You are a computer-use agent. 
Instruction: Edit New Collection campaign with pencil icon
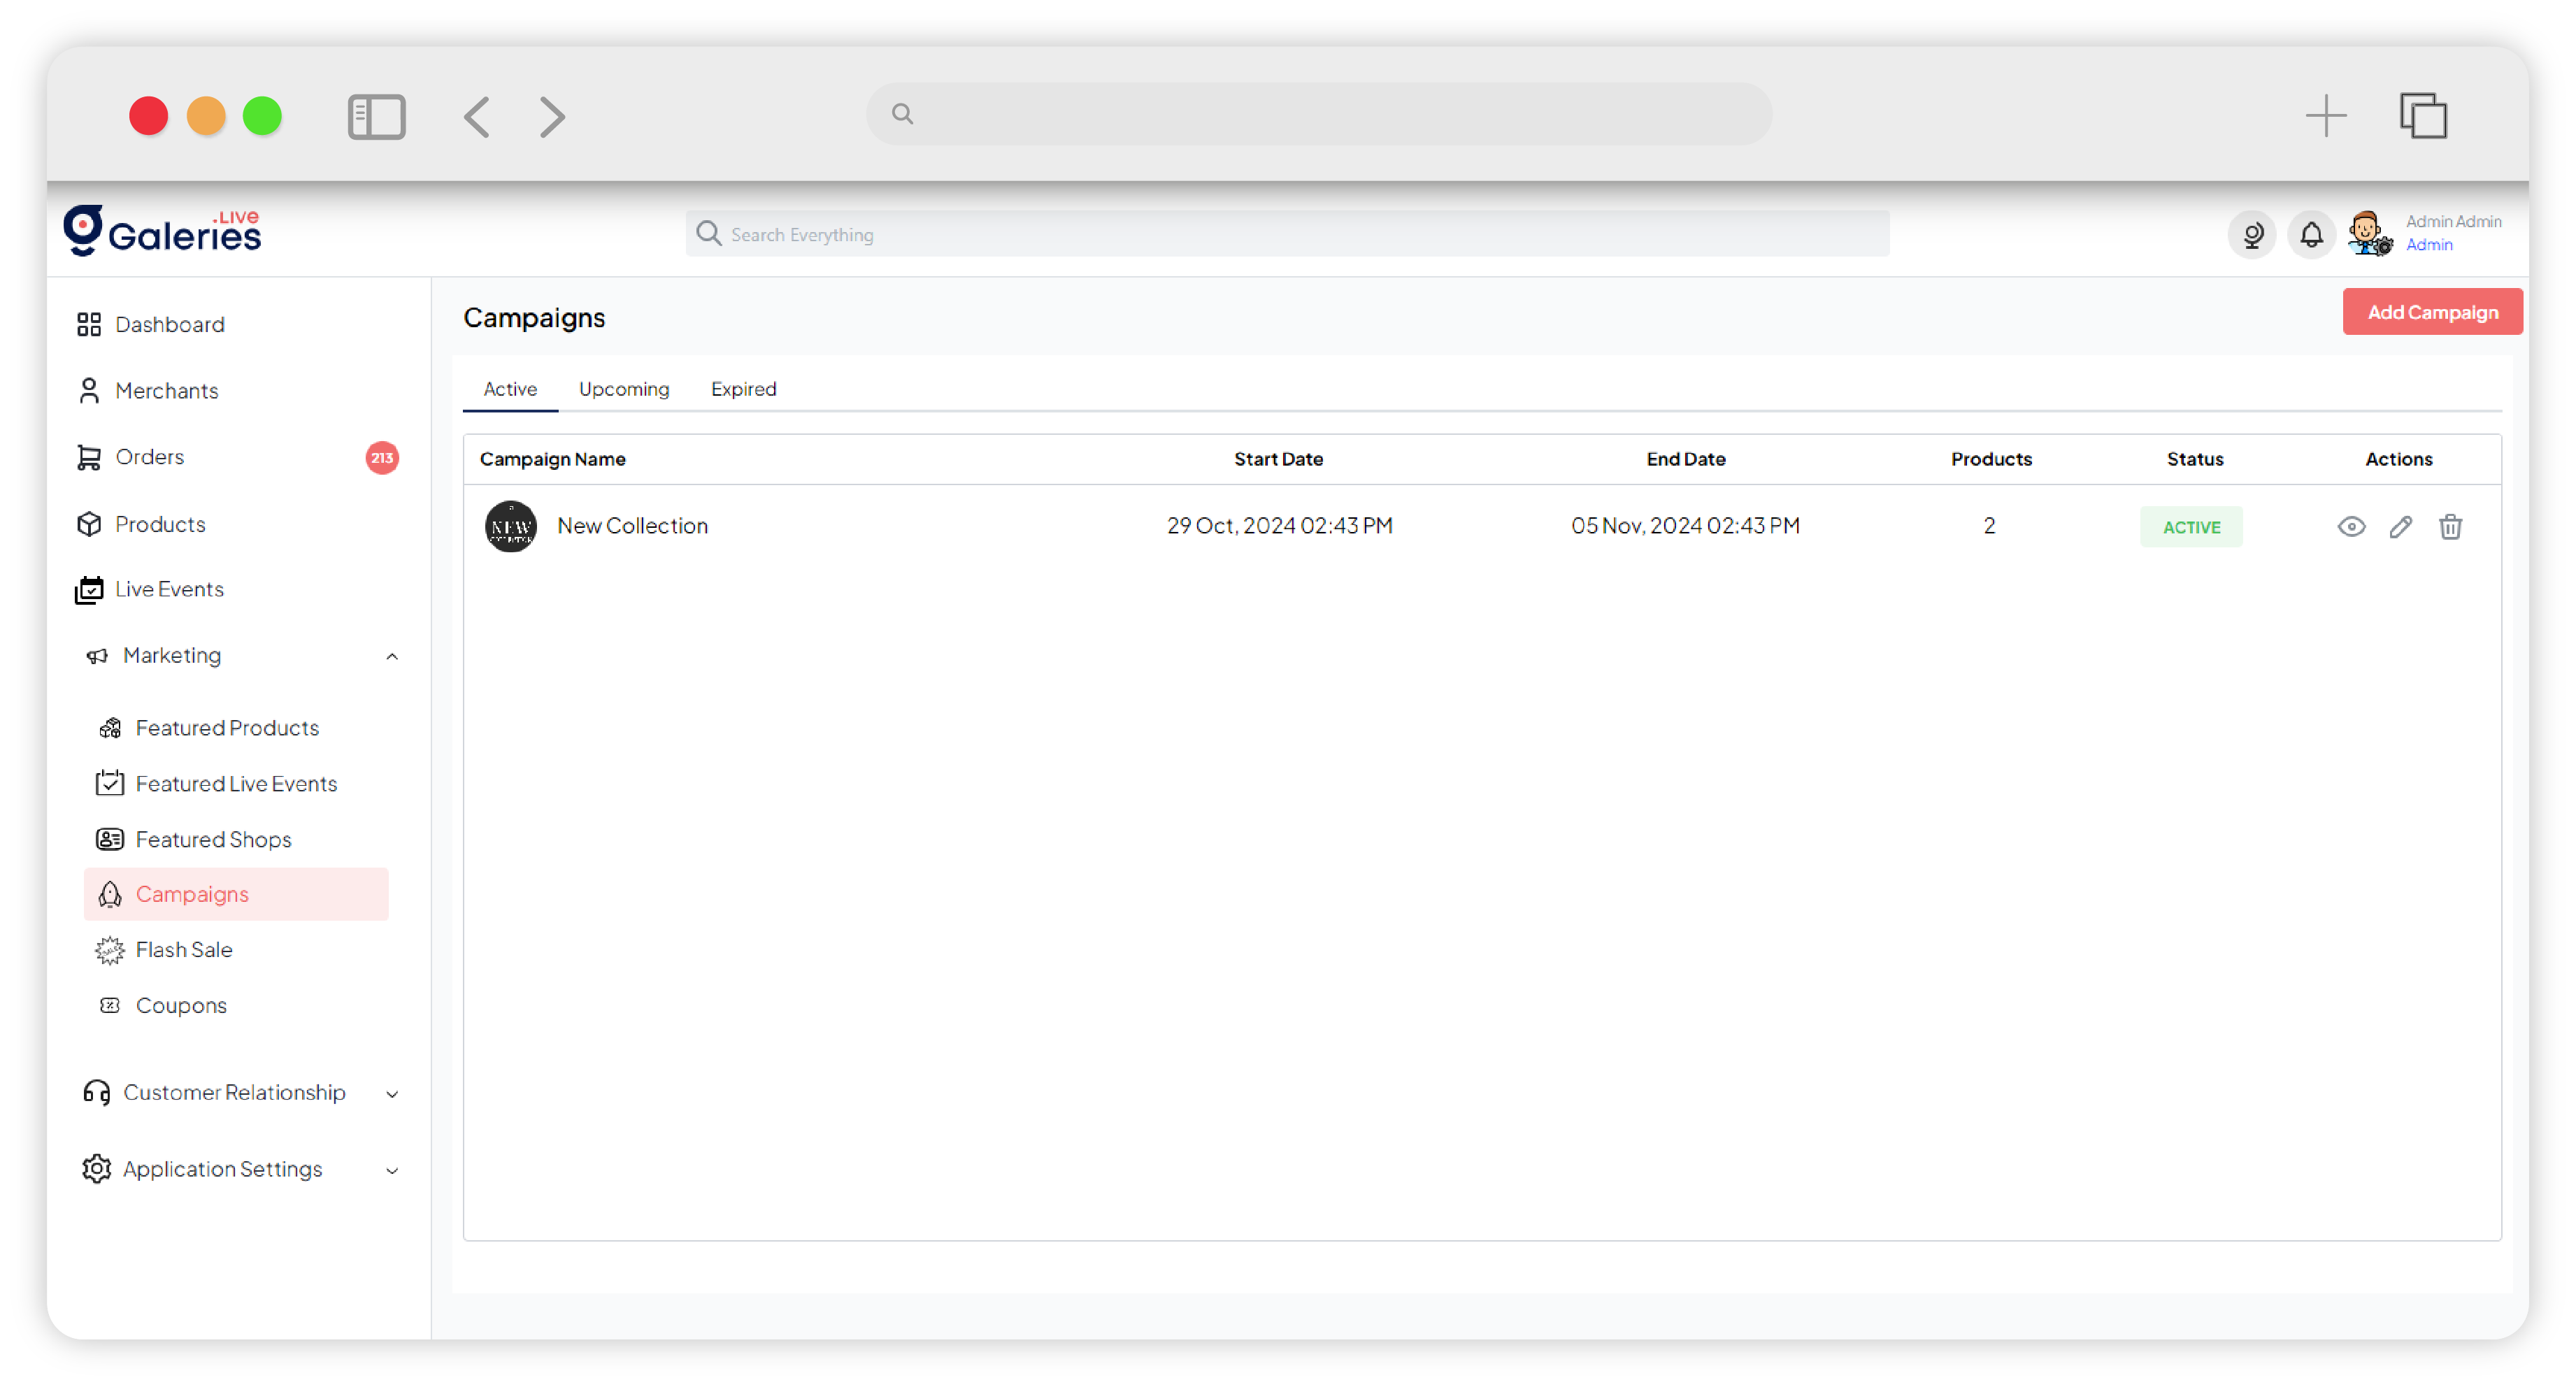point(2400,527)
